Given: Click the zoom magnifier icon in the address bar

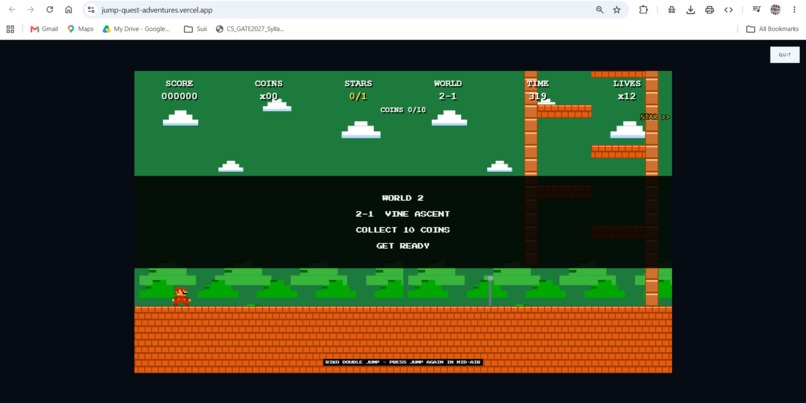Looking at the screenshot, I should point(599,10).
